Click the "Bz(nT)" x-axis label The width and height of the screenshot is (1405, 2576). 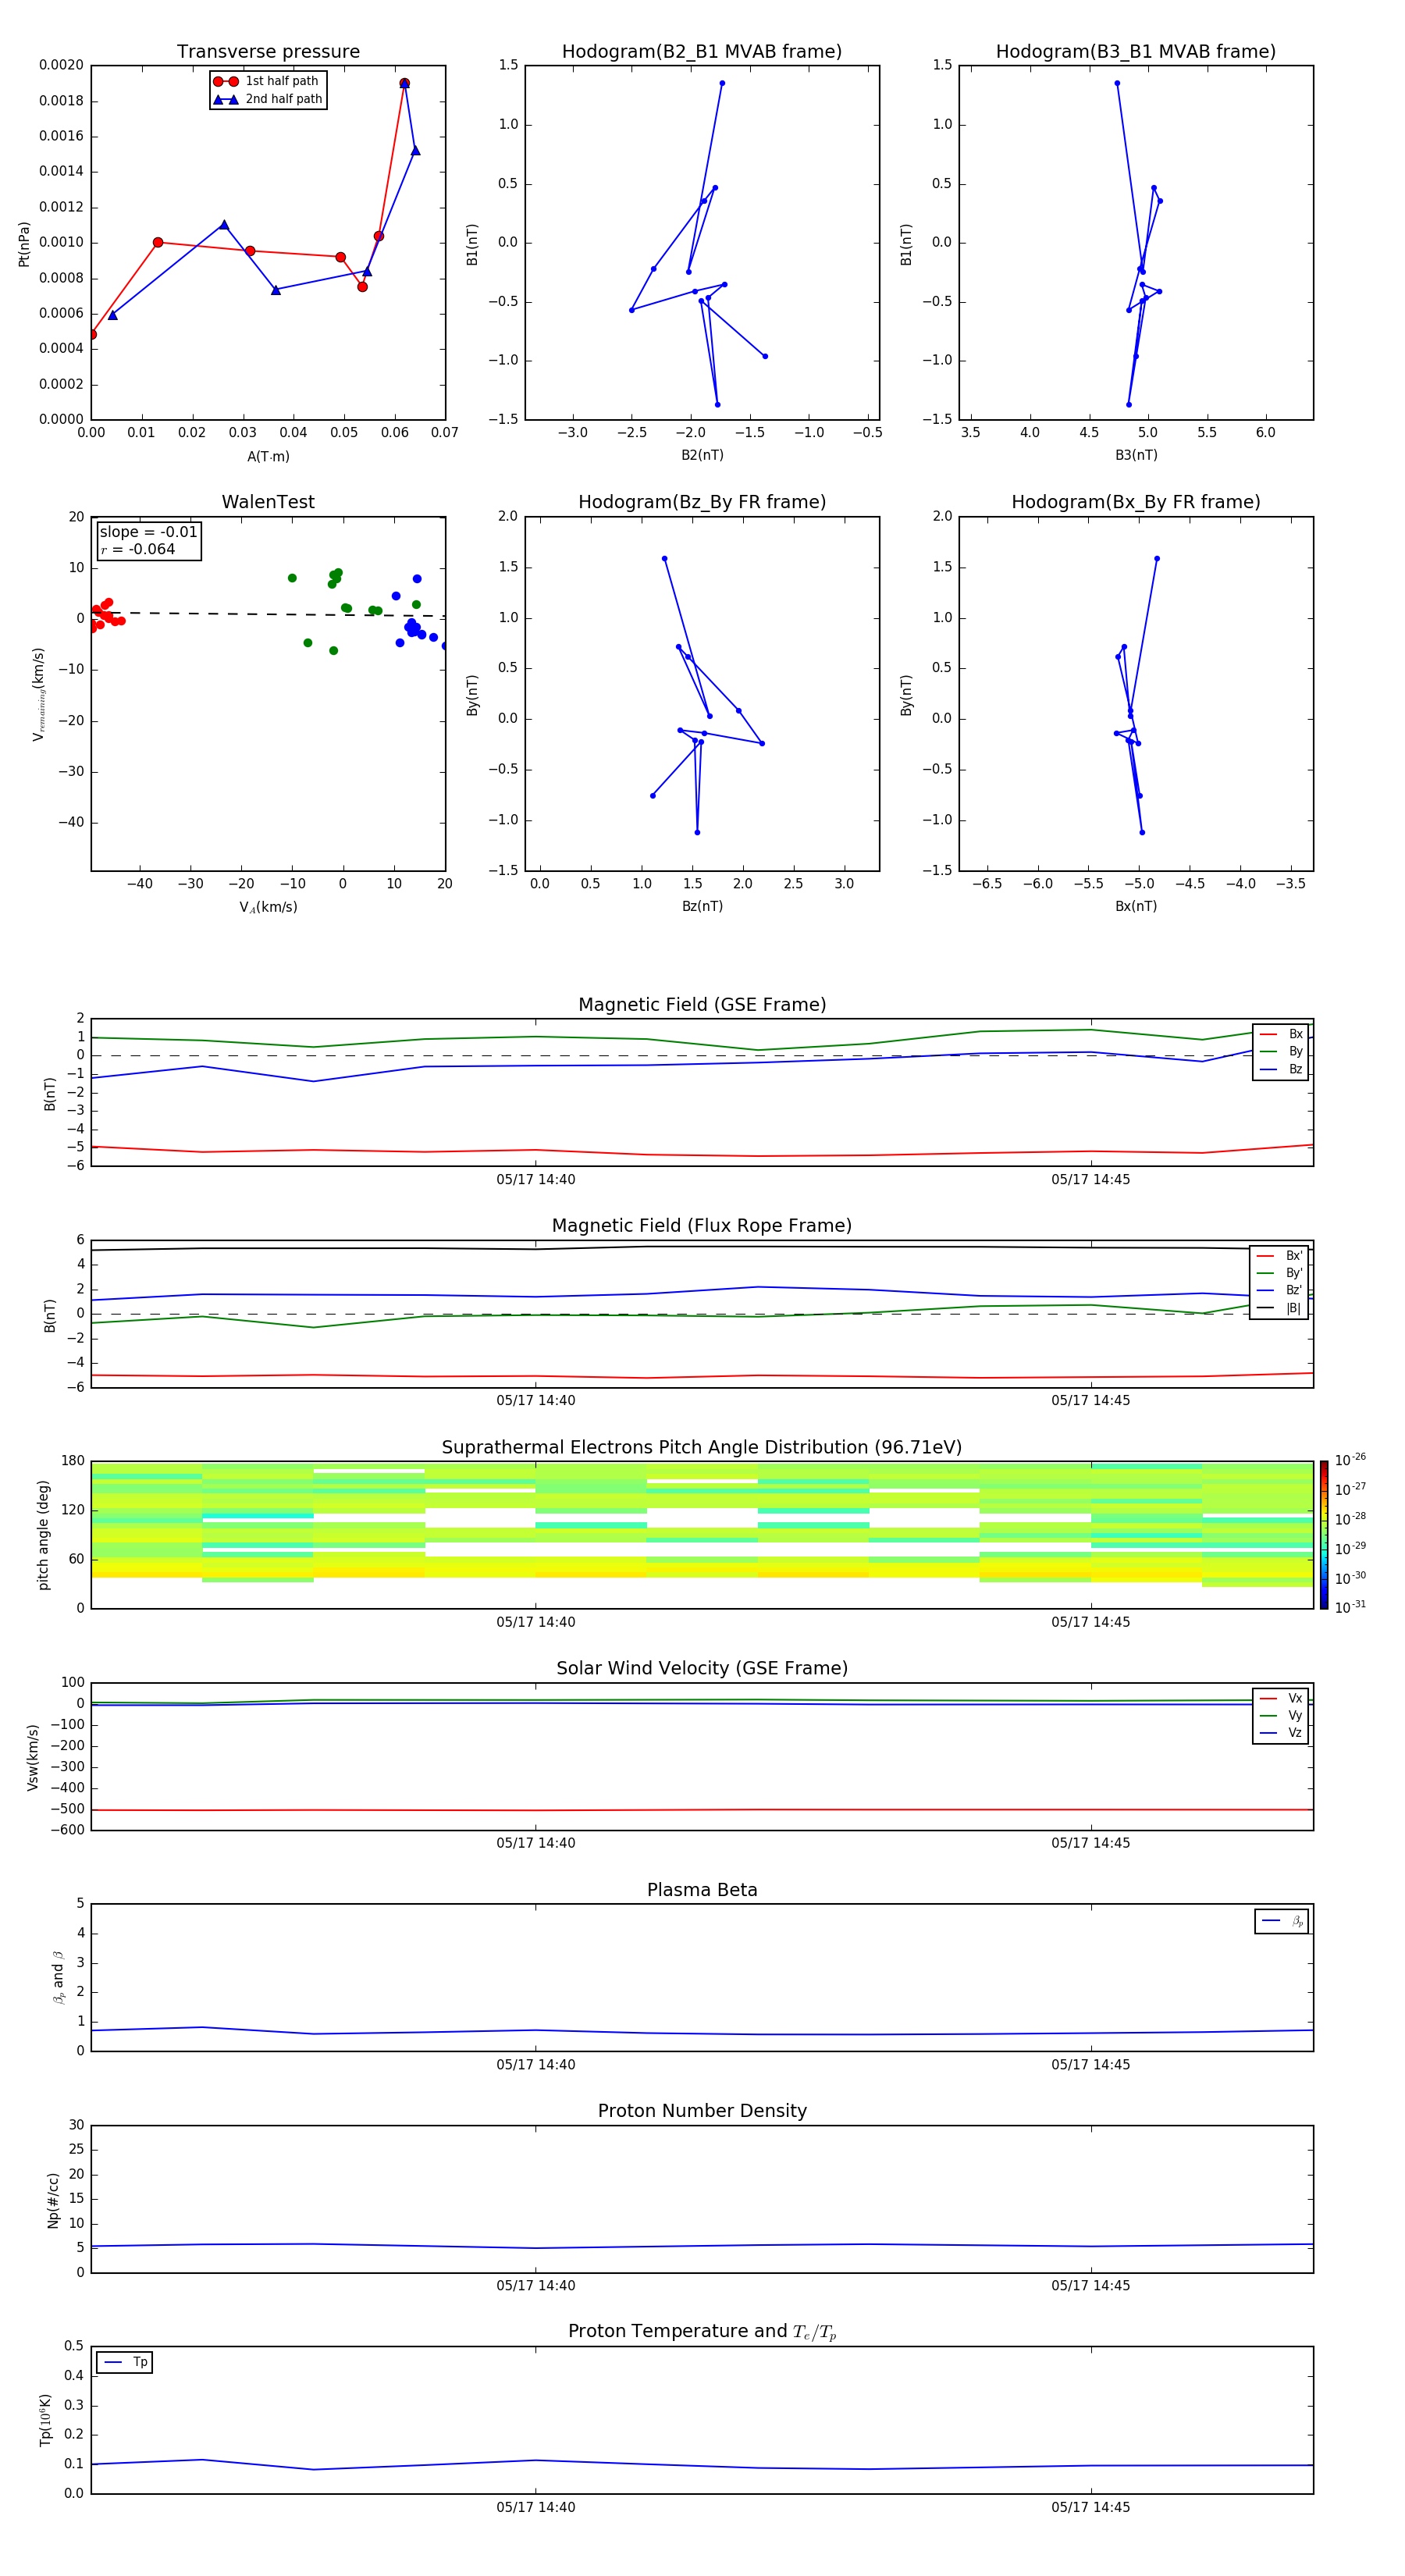pyautogui.click(x=702, y=906)
